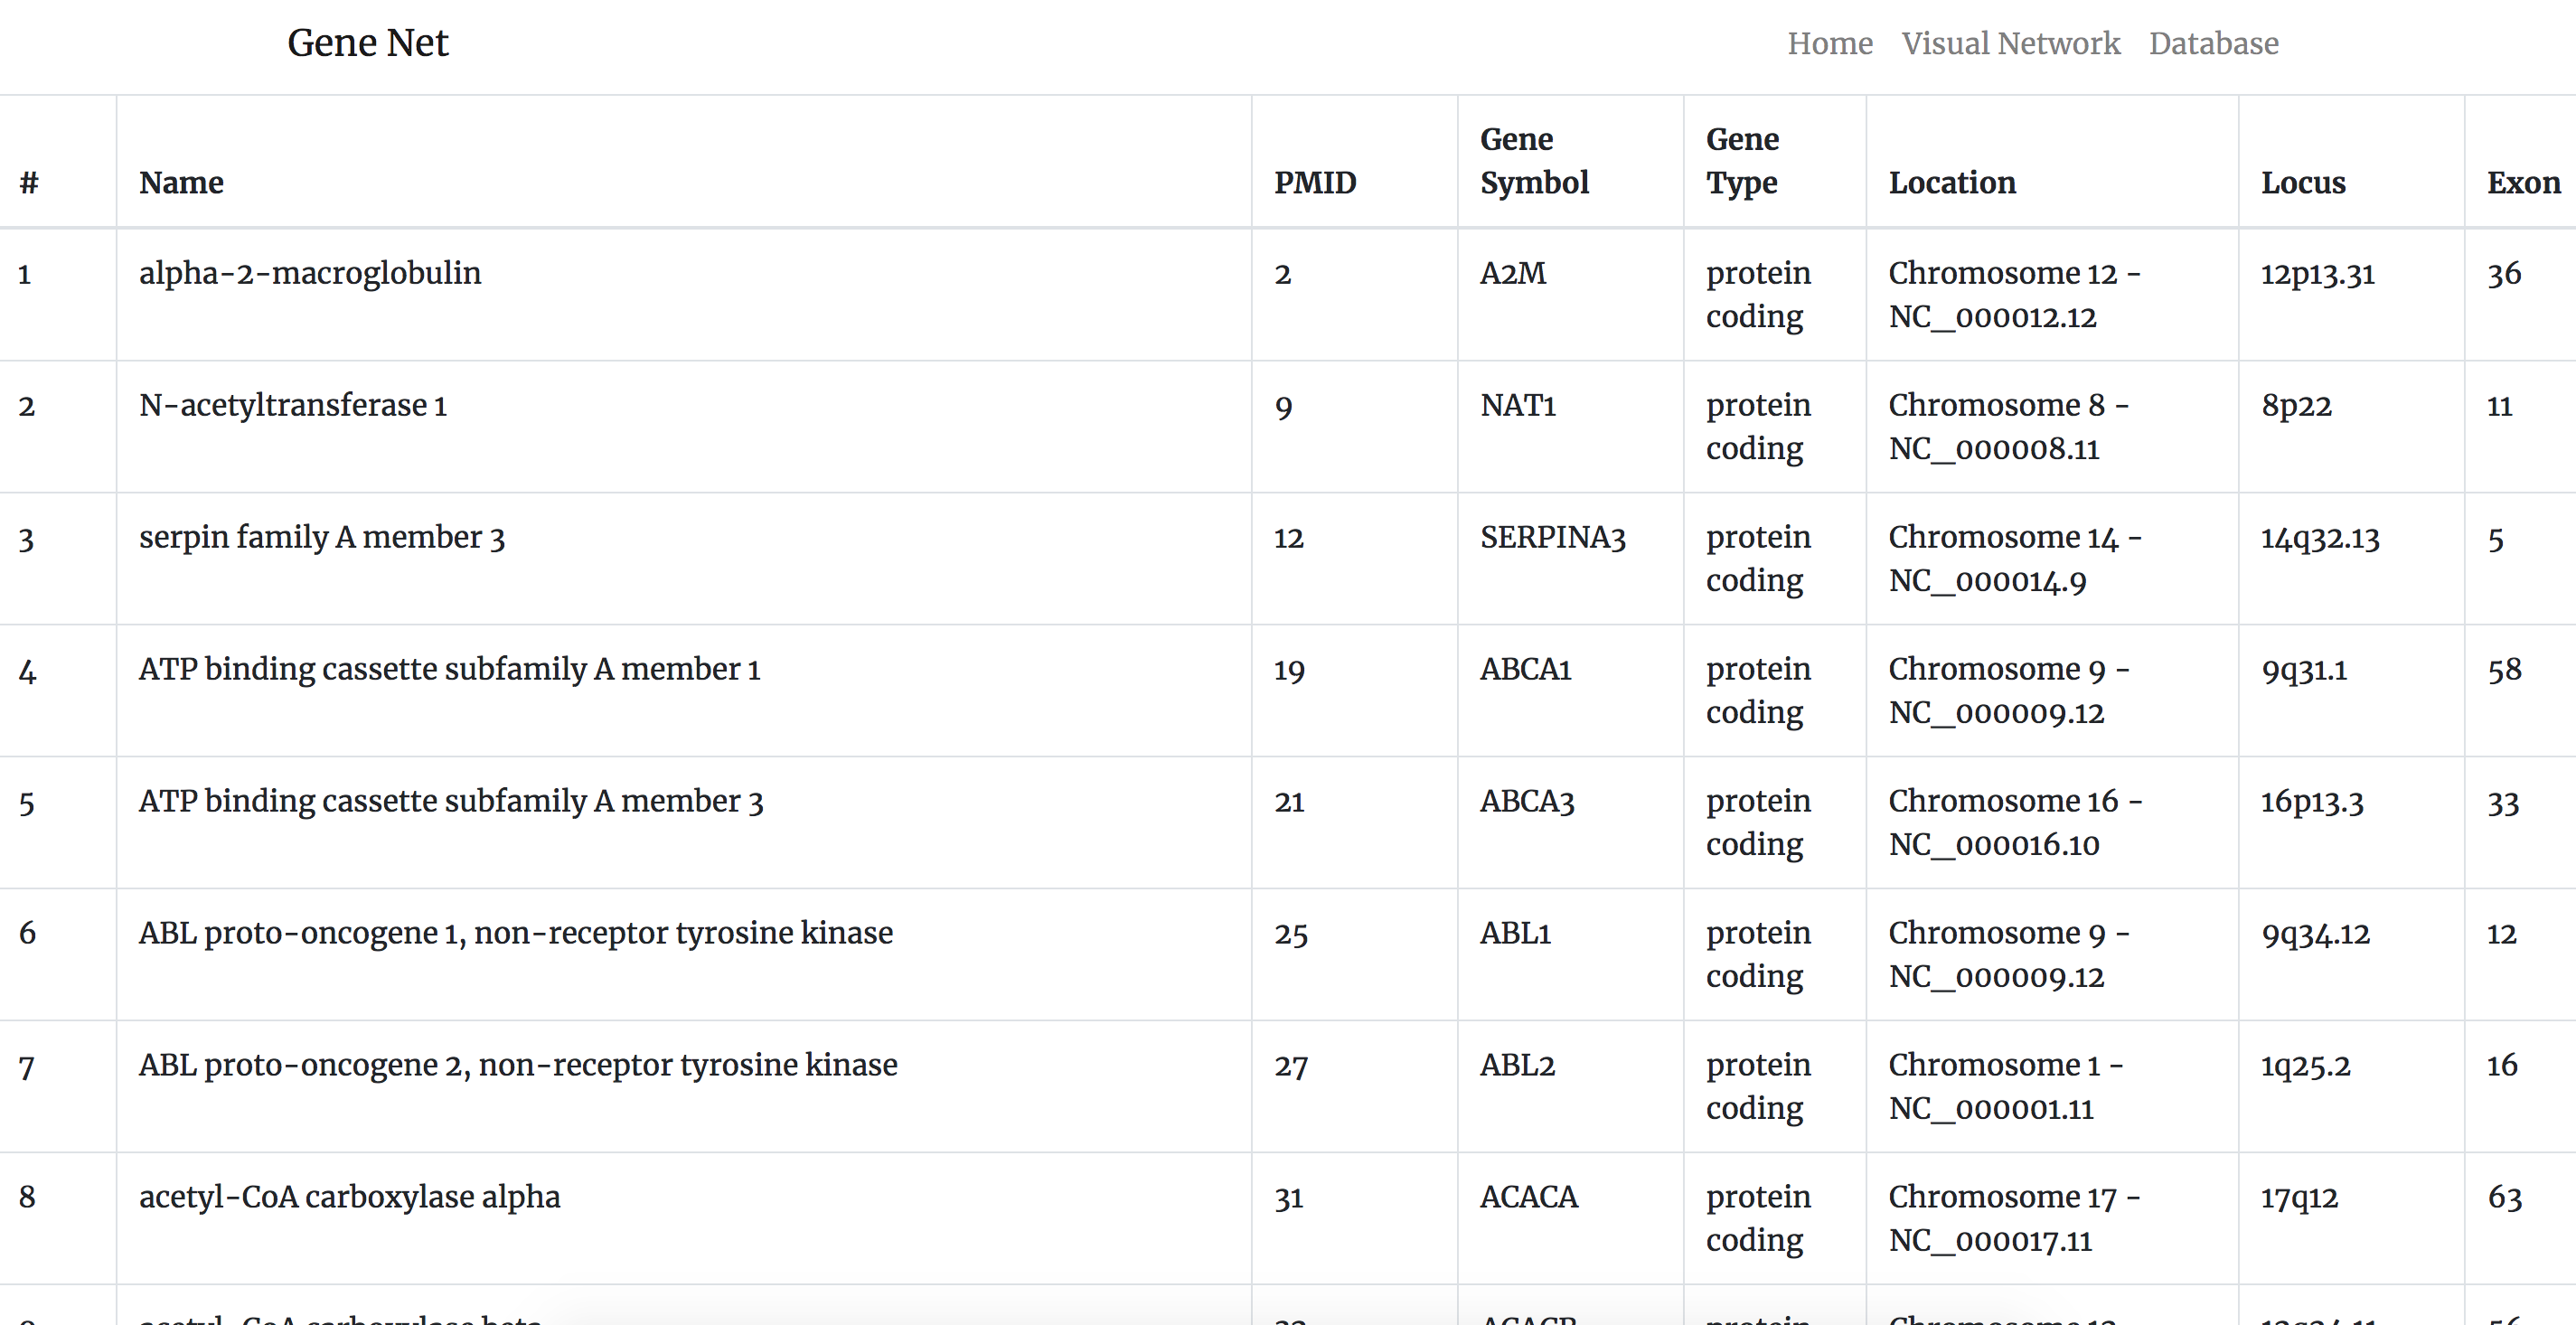
Task: Click the PMID column header
Action: tap(1314, 183)
